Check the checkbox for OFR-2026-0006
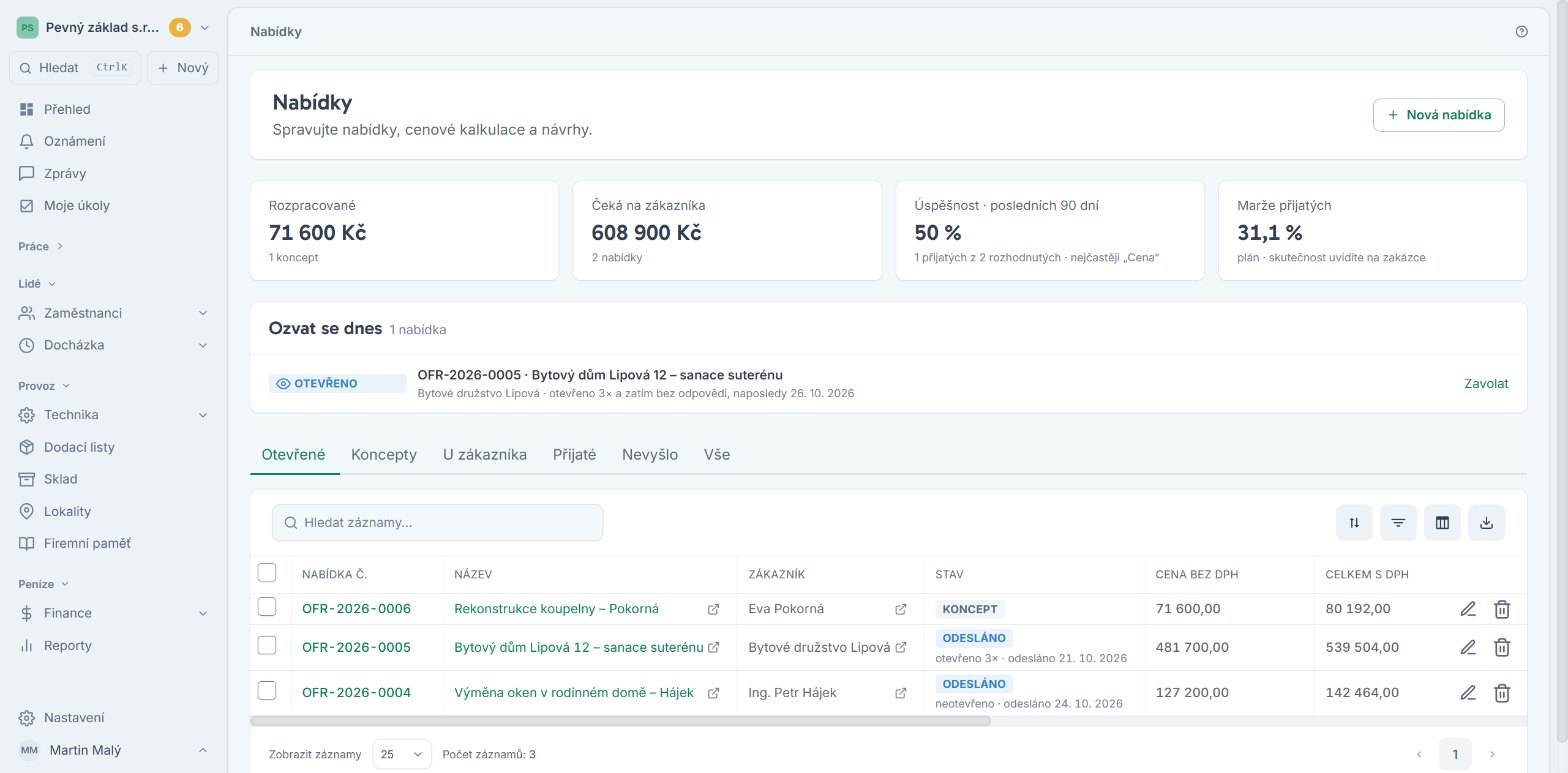The width and height of the screenshot is (1568, 773). coord(267,607)
